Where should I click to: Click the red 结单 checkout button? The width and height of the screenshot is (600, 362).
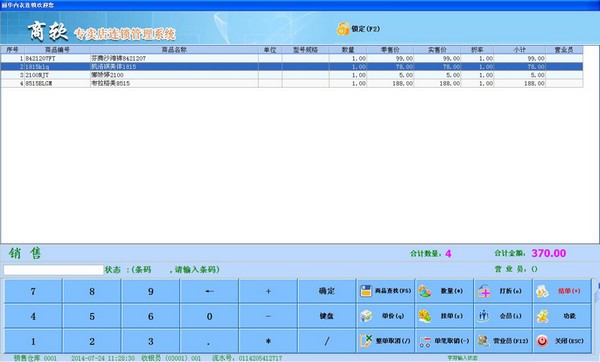(x=562, y=291)
